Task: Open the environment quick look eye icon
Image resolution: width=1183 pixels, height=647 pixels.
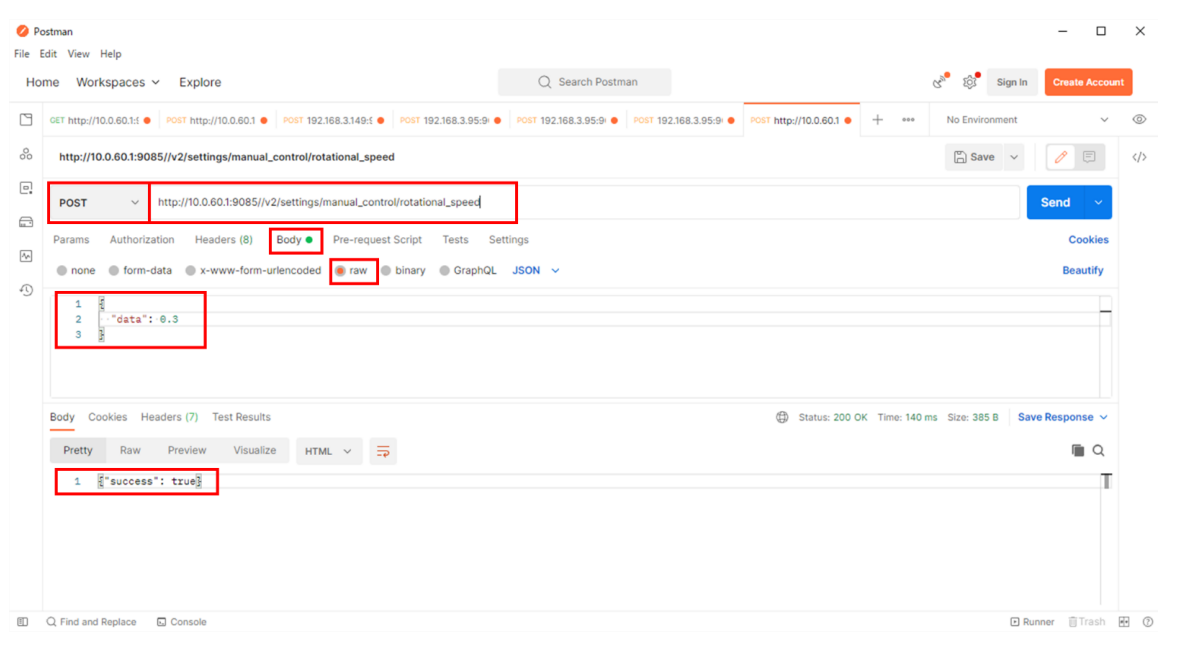Action: 1139,120
